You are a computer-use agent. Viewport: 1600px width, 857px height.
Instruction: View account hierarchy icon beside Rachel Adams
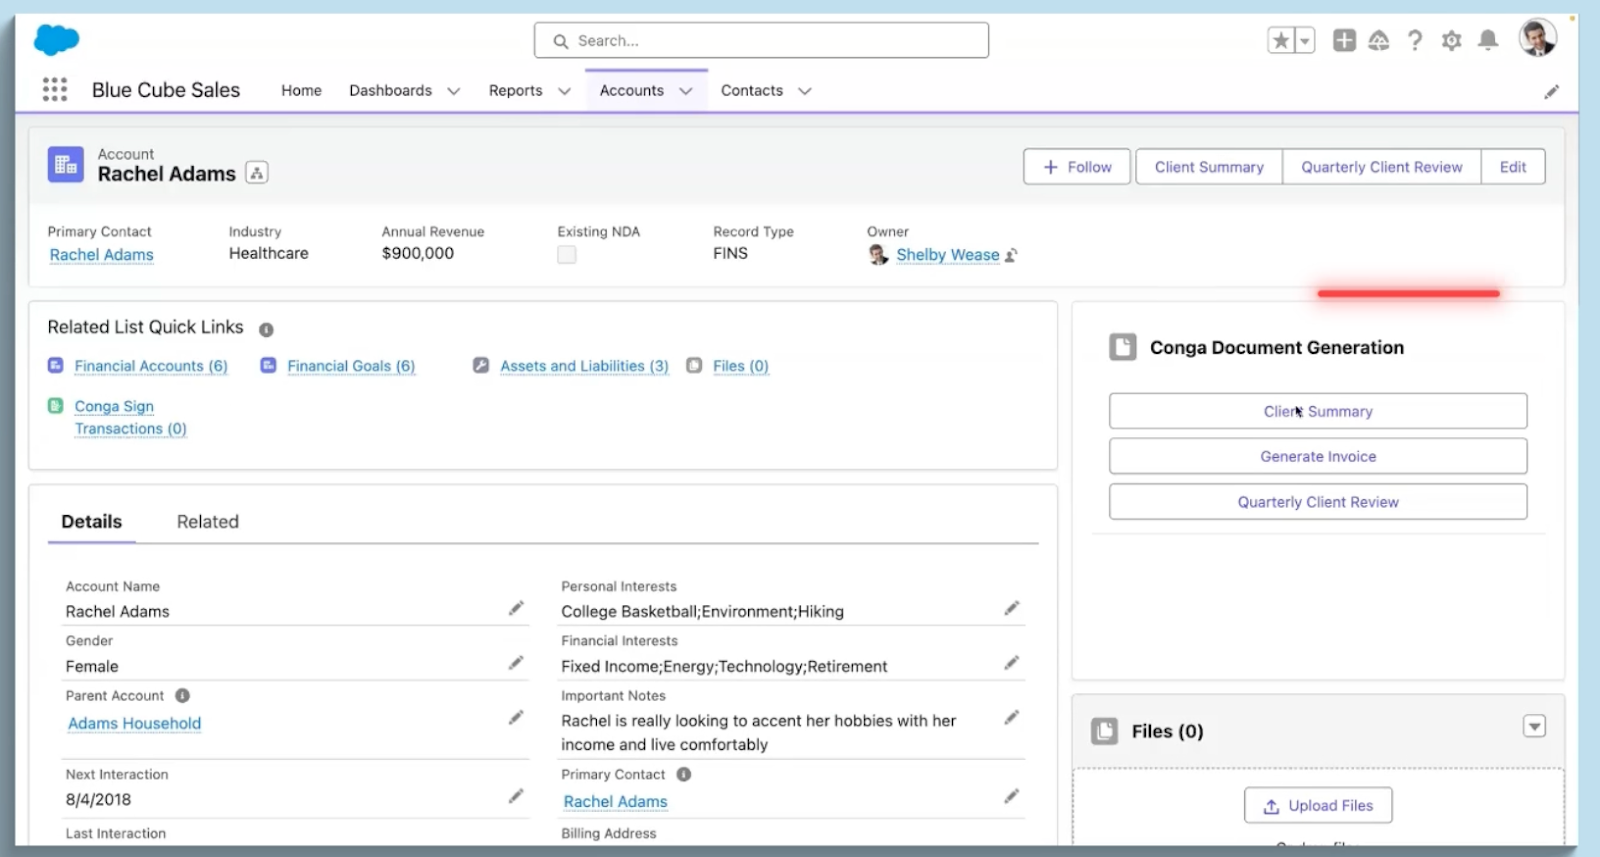click(x=257, y=173)
